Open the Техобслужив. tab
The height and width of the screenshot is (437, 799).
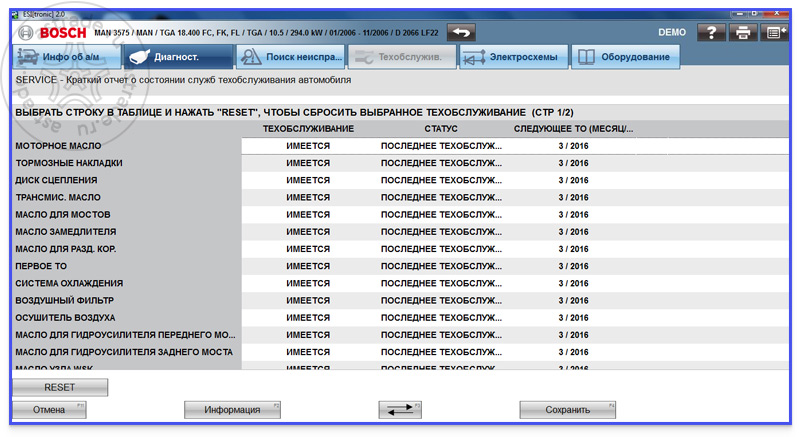402,57
